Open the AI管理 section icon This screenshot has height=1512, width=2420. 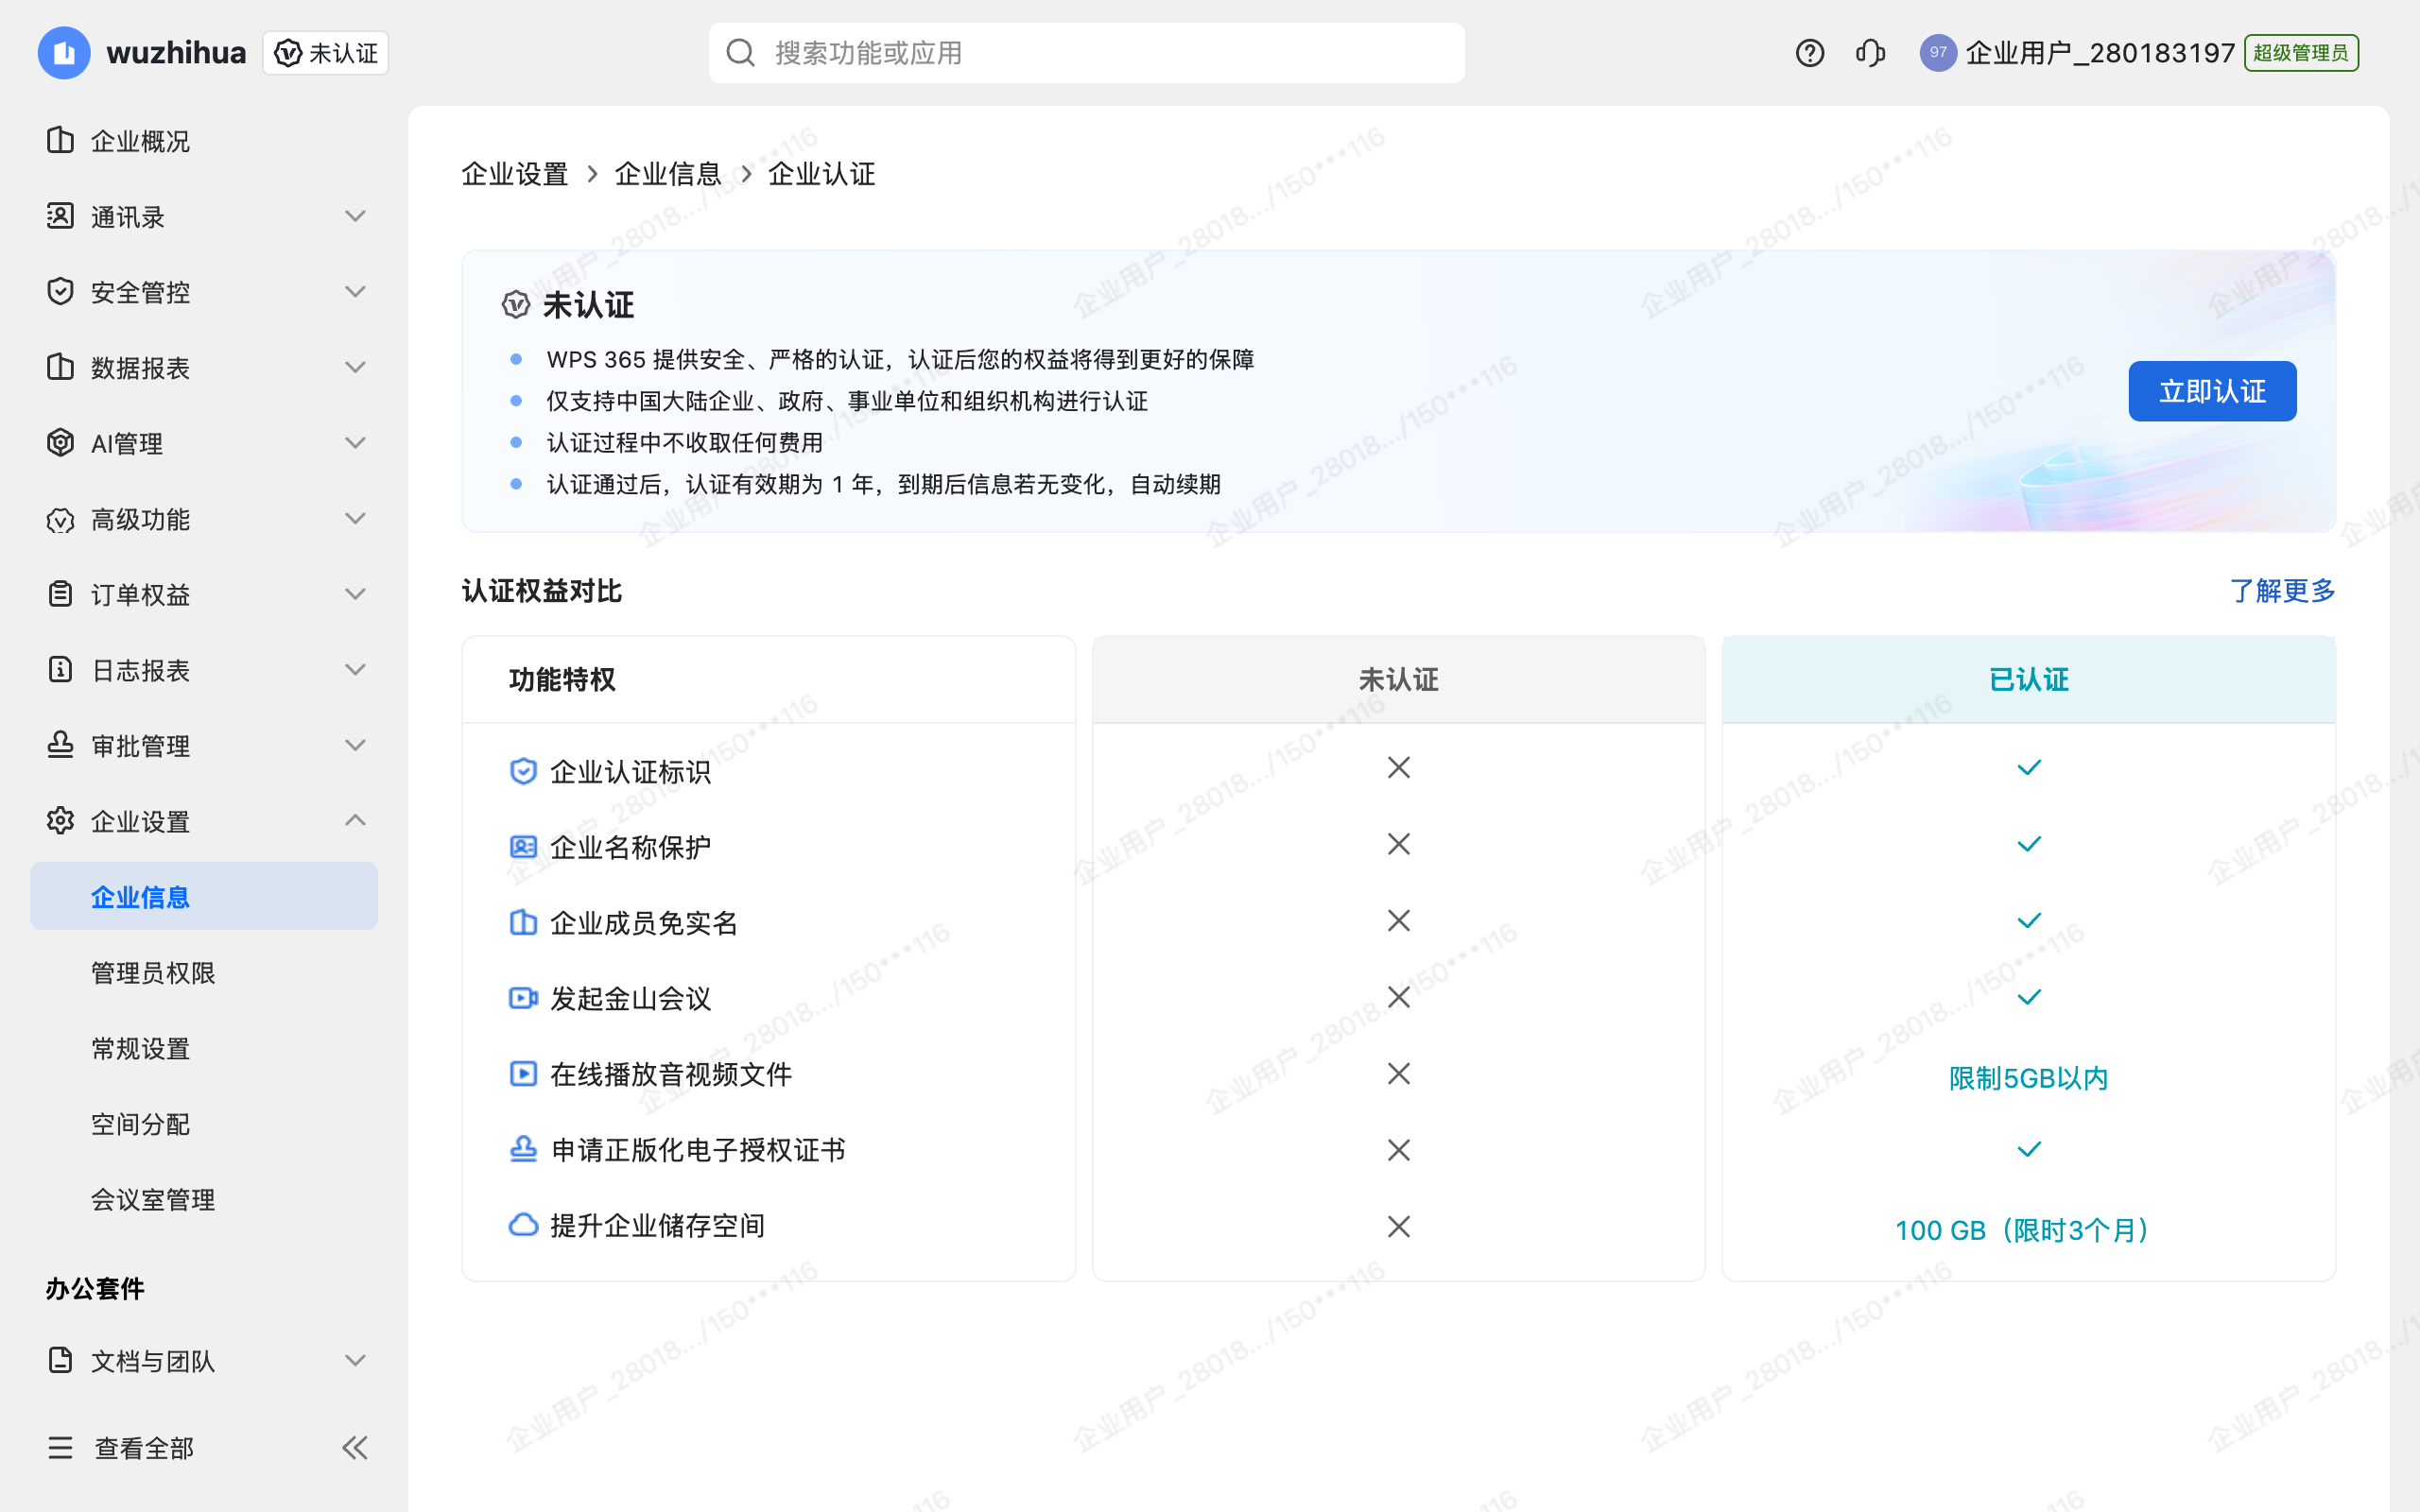pyautogui.click(x=60, y=443)
